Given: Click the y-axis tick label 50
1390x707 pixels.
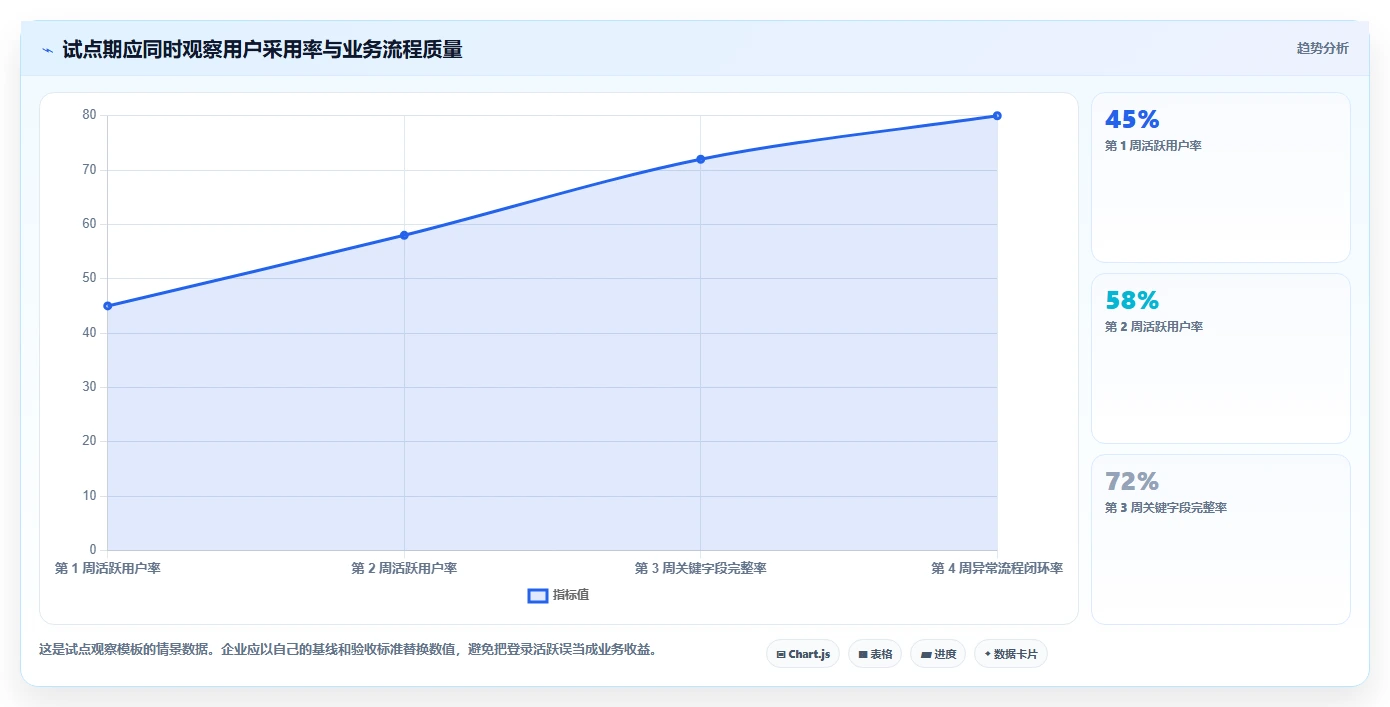Looking at the screenshot, I should coord(90,278).
